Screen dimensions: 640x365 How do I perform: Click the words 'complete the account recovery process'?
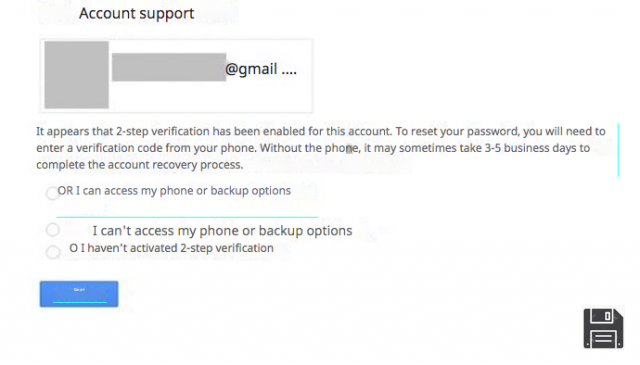tap(139, 165)
